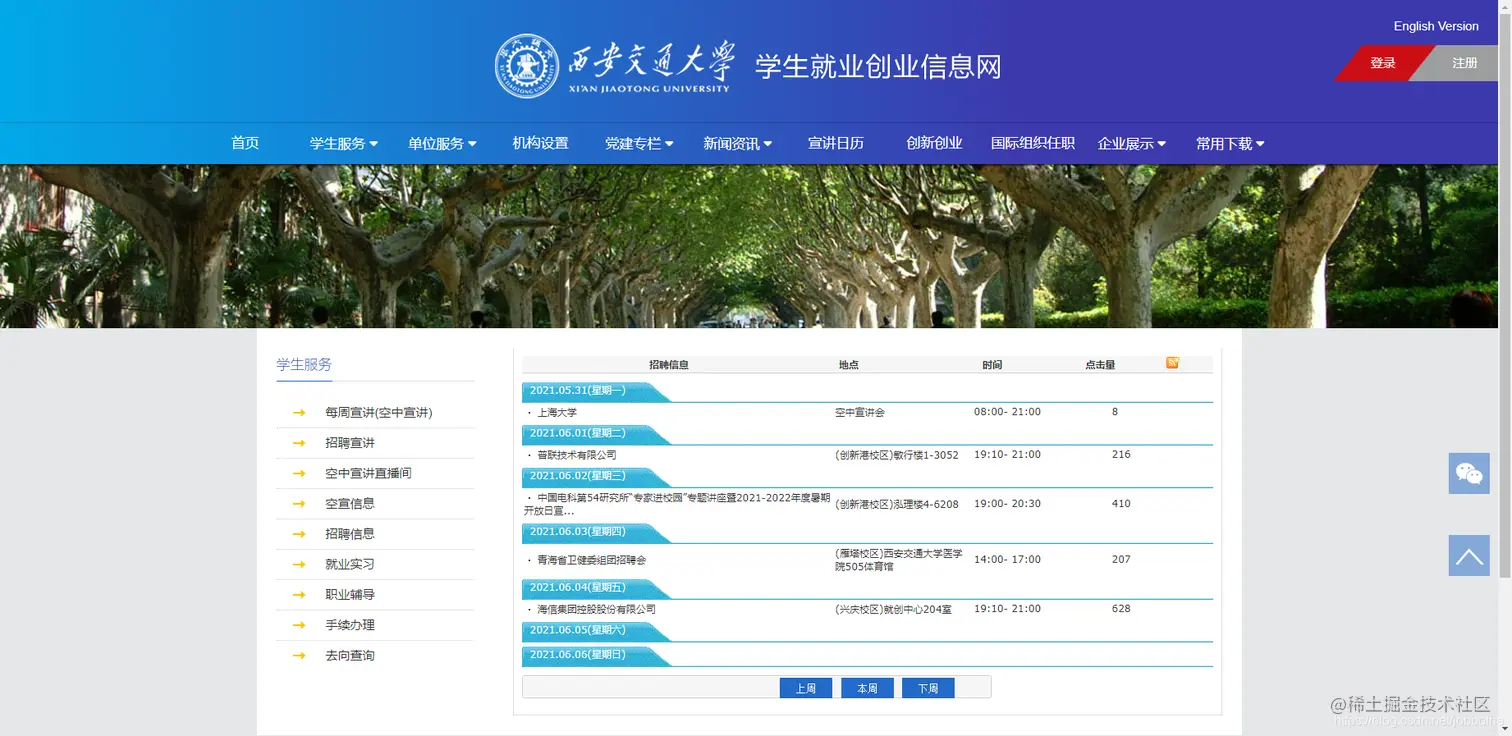This screenshot has width=1512, height=736.
Task: Open the WeChat chat bubble icon on the right
Action: coord(1468,472)
